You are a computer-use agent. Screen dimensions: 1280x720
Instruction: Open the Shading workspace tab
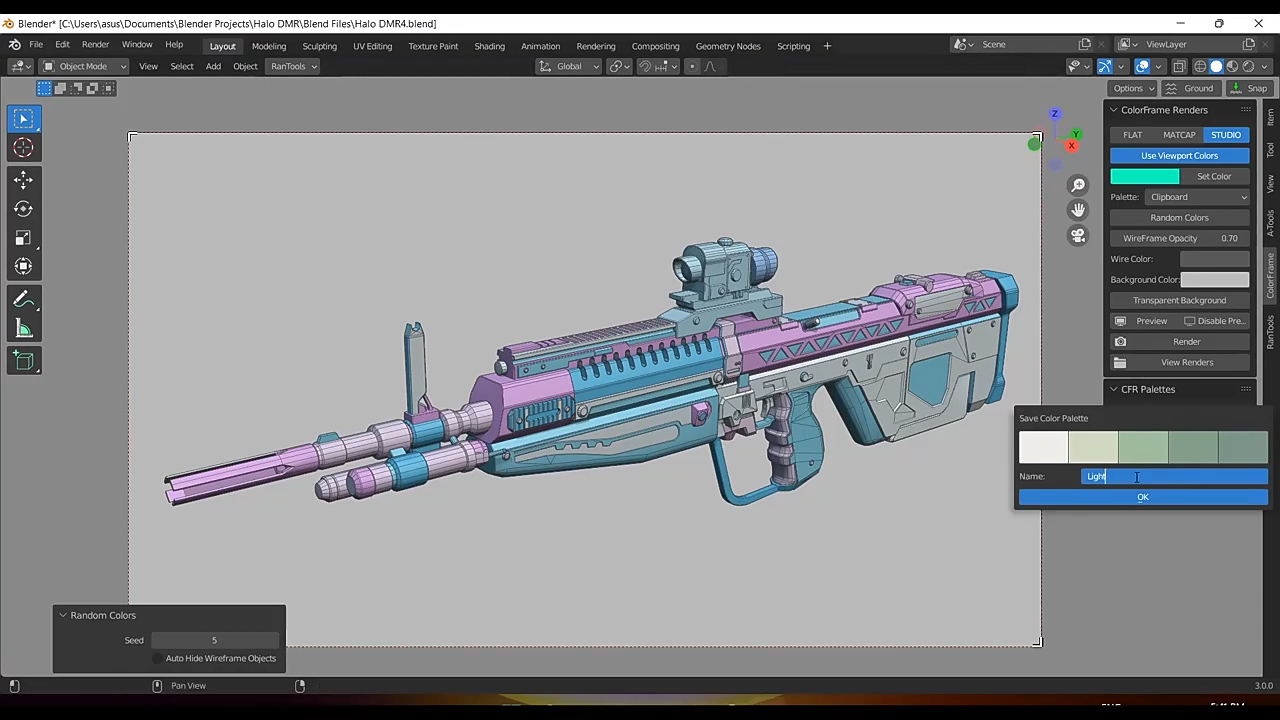[x=489, y=46]
